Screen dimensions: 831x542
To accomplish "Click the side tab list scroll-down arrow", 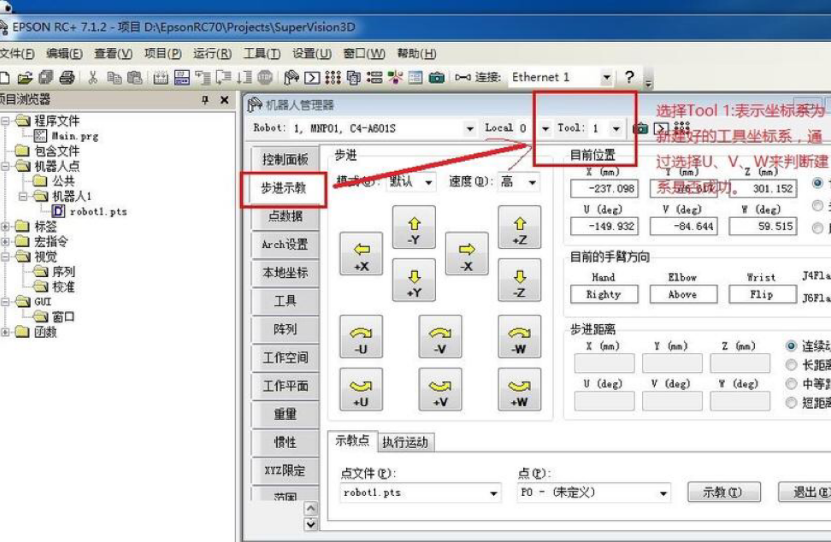I will 311,525.
